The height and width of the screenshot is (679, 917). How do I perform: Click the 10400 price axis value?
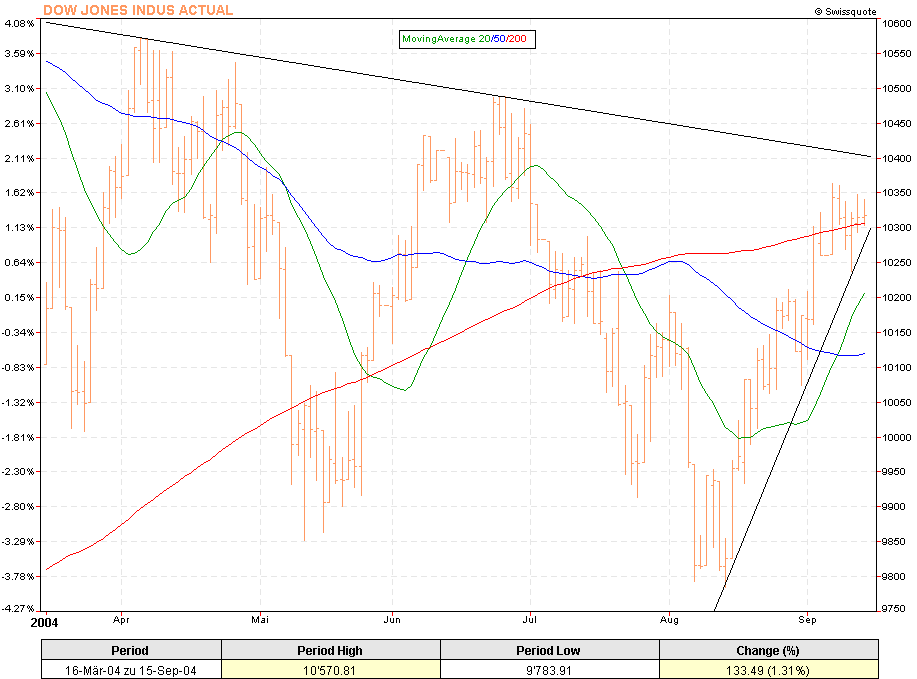click(897, 158)
